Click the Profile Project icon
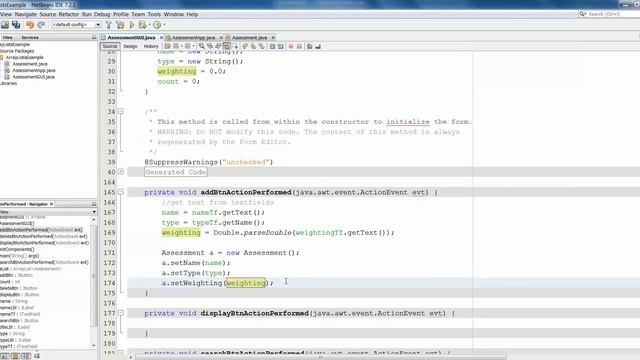Viewport: 640px width, 360px height. tap(157, 25)
